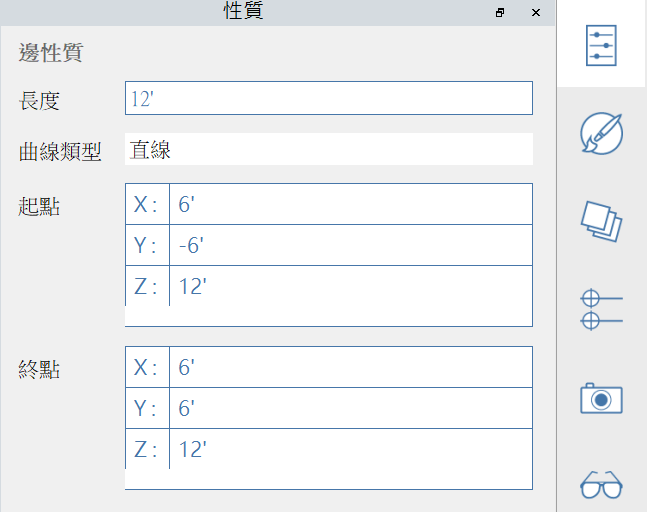Click the 邊性質 section heading
647x512 pixels.
point(50,54)
